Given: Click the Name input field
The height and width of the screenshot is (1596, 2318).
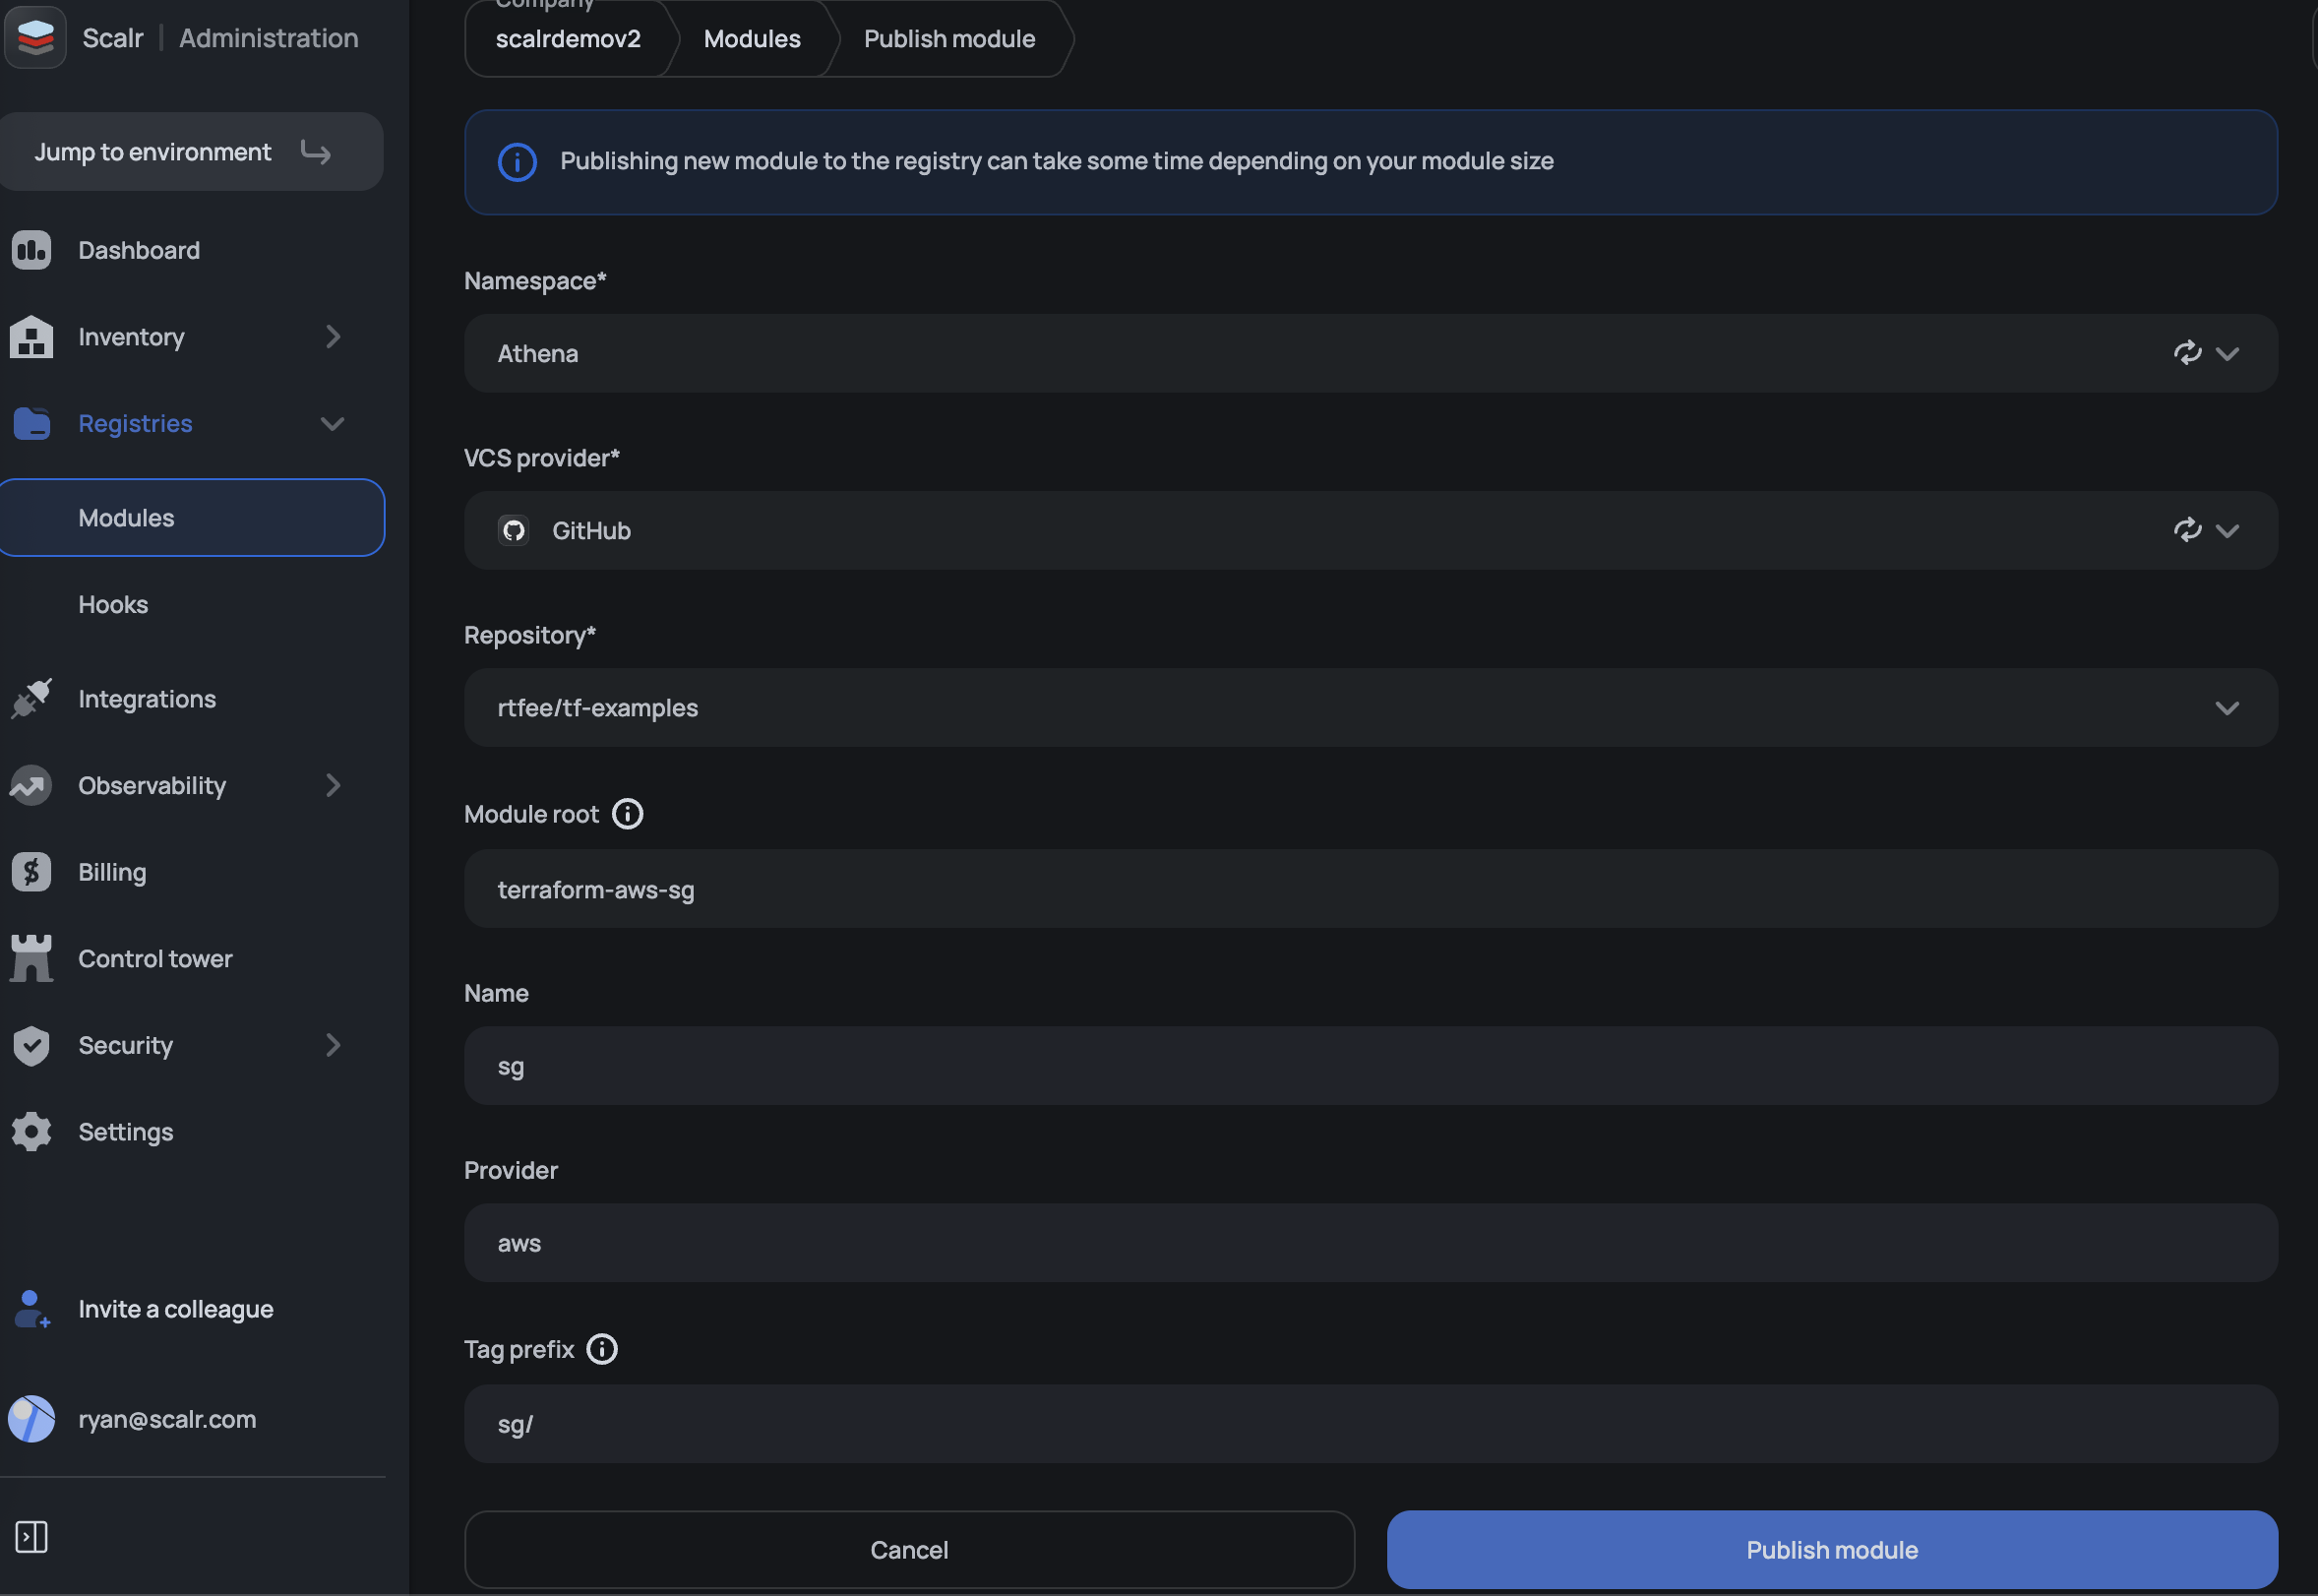Looking at the screenshot, I should pyautogui.click(x=1370, y=1066).
